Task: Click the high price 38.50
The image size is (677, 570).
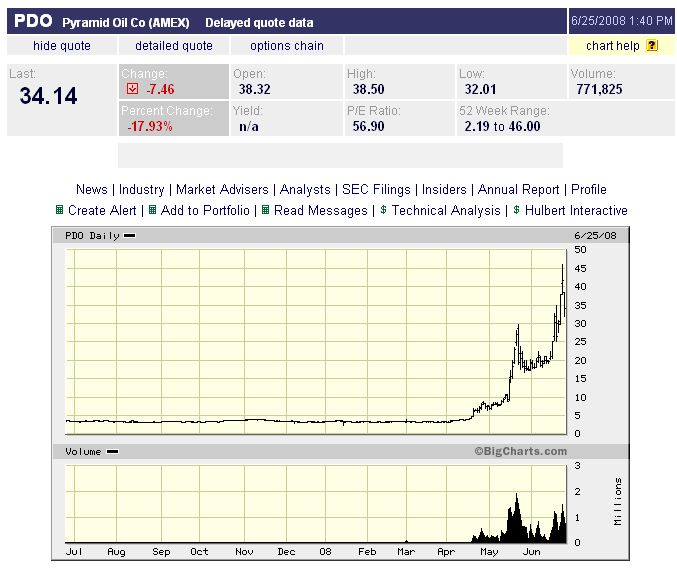Action: point(368,89)
